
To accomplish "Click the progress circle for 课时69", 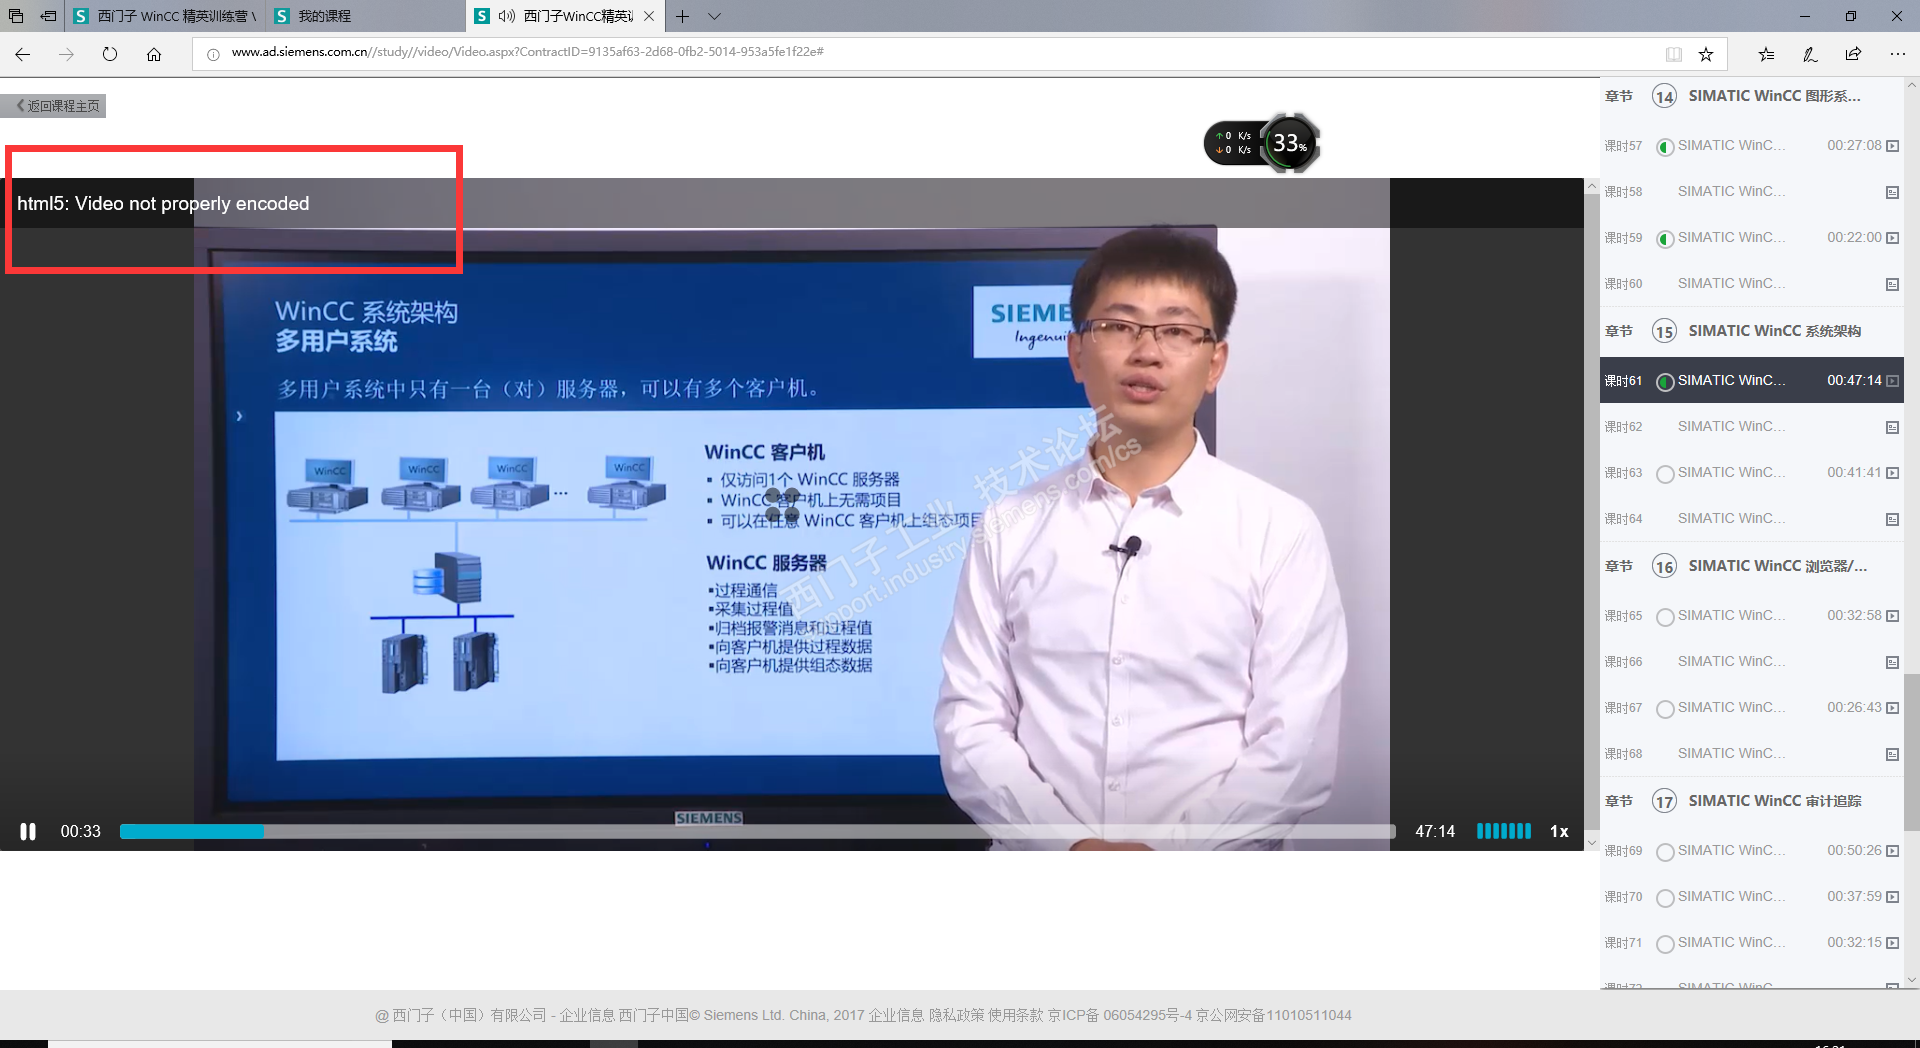I will (x=1665, y=852).
